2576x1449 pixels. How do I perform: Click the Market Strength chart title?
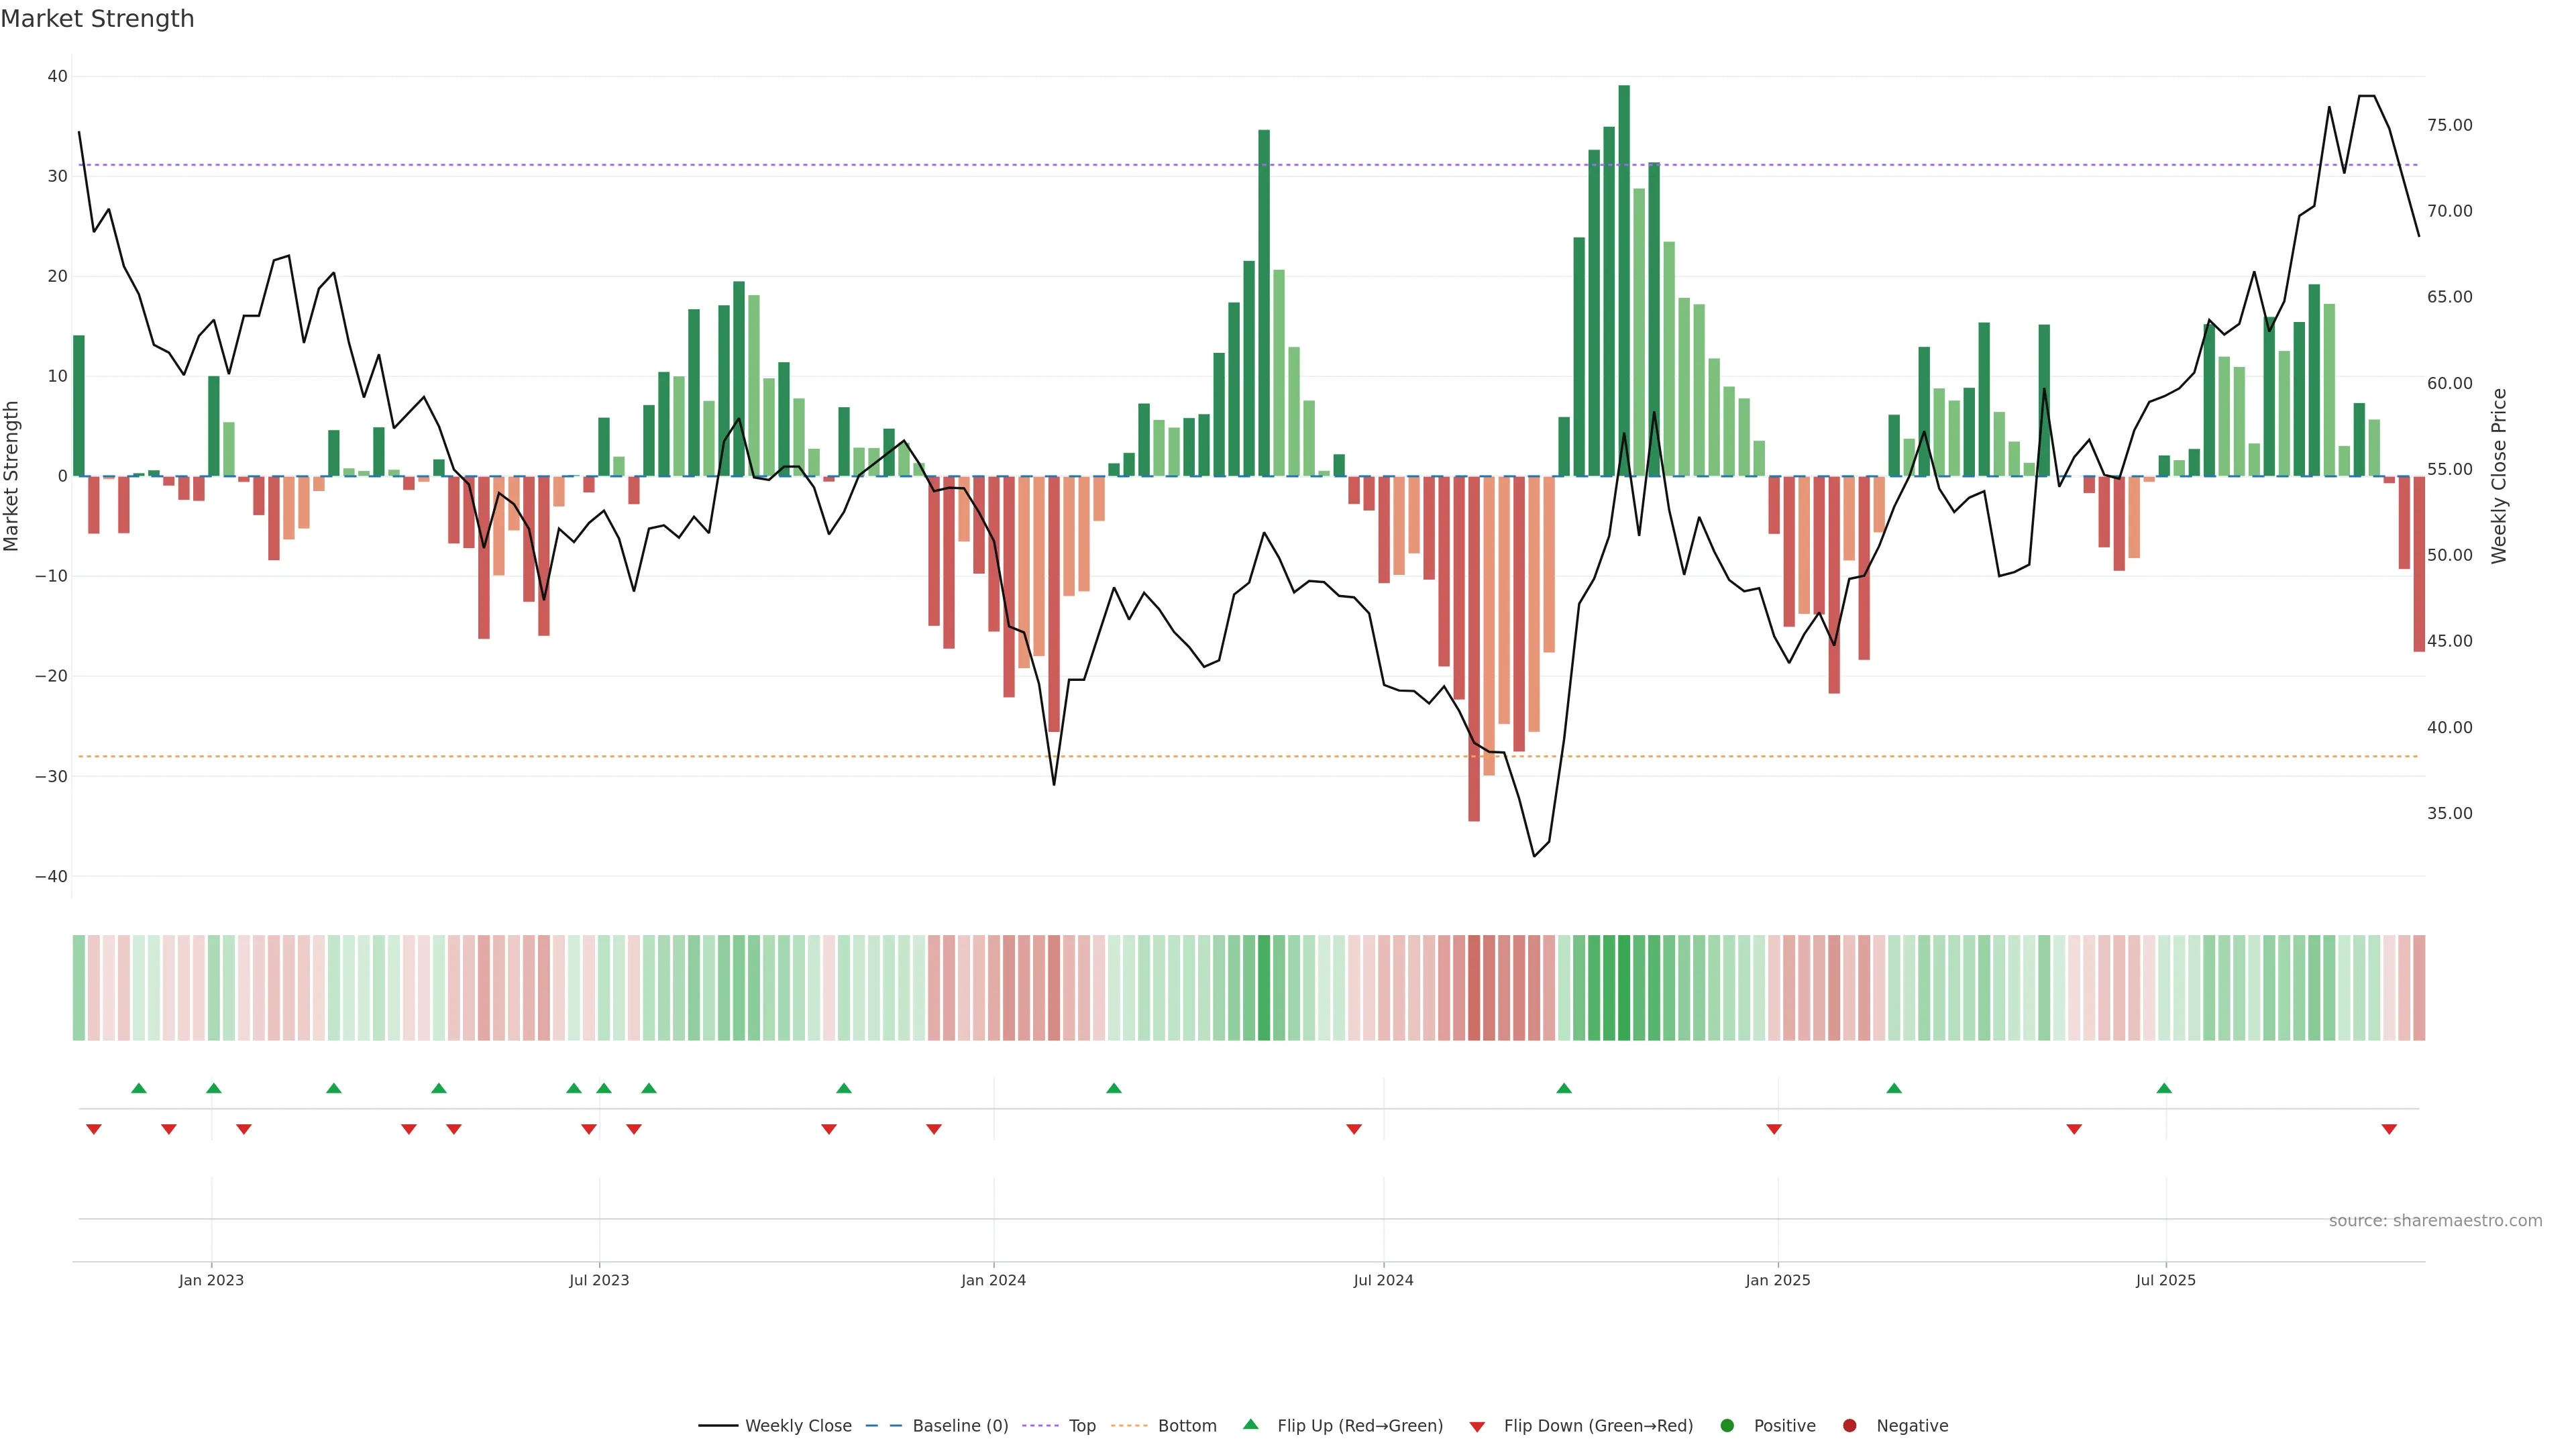(97, 19)
